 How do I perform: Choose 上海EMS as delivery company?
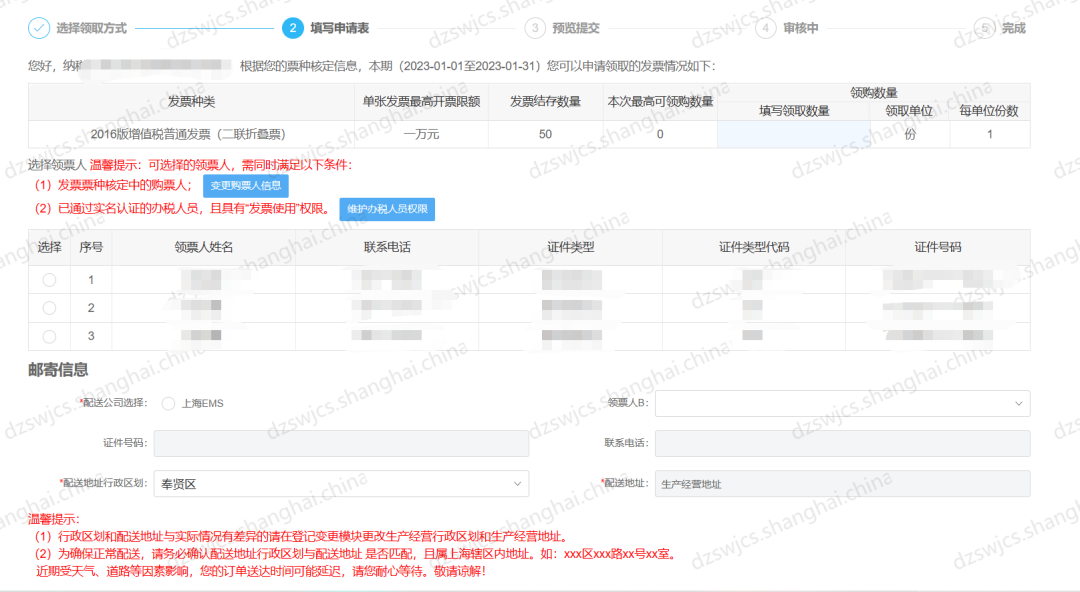[x=168, y=403]
